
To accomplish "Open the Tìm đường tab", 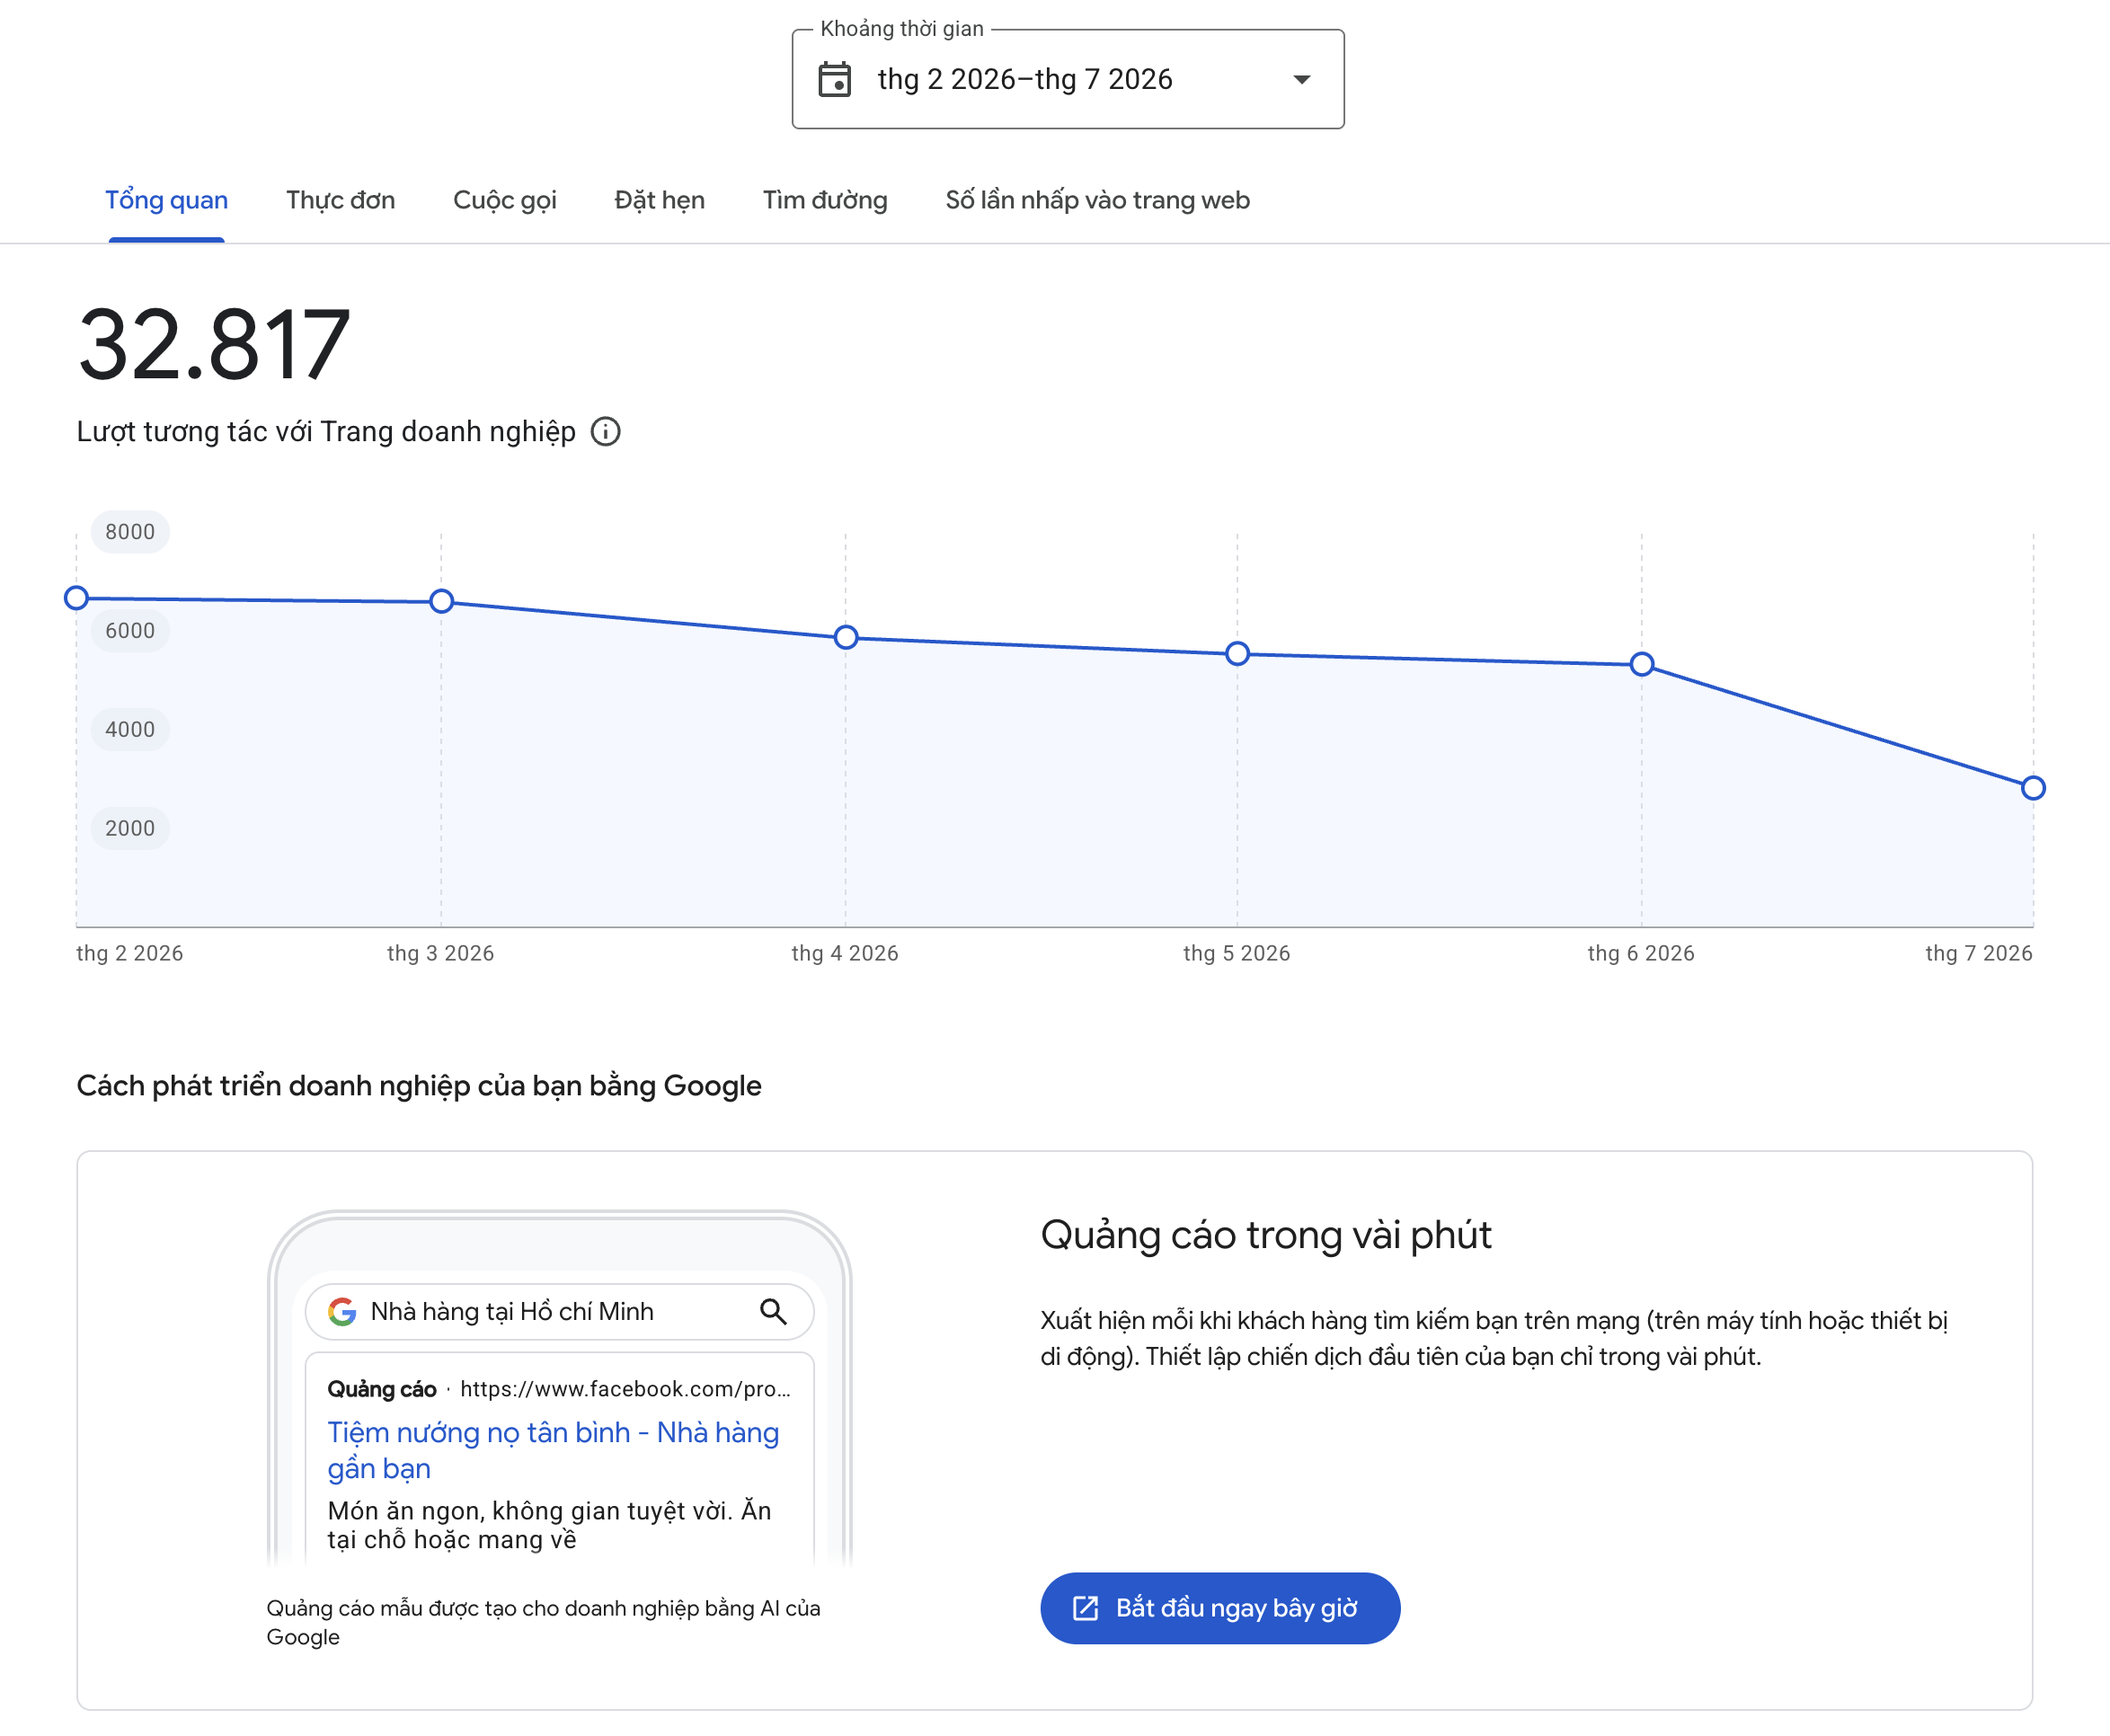I will (825, 200).
